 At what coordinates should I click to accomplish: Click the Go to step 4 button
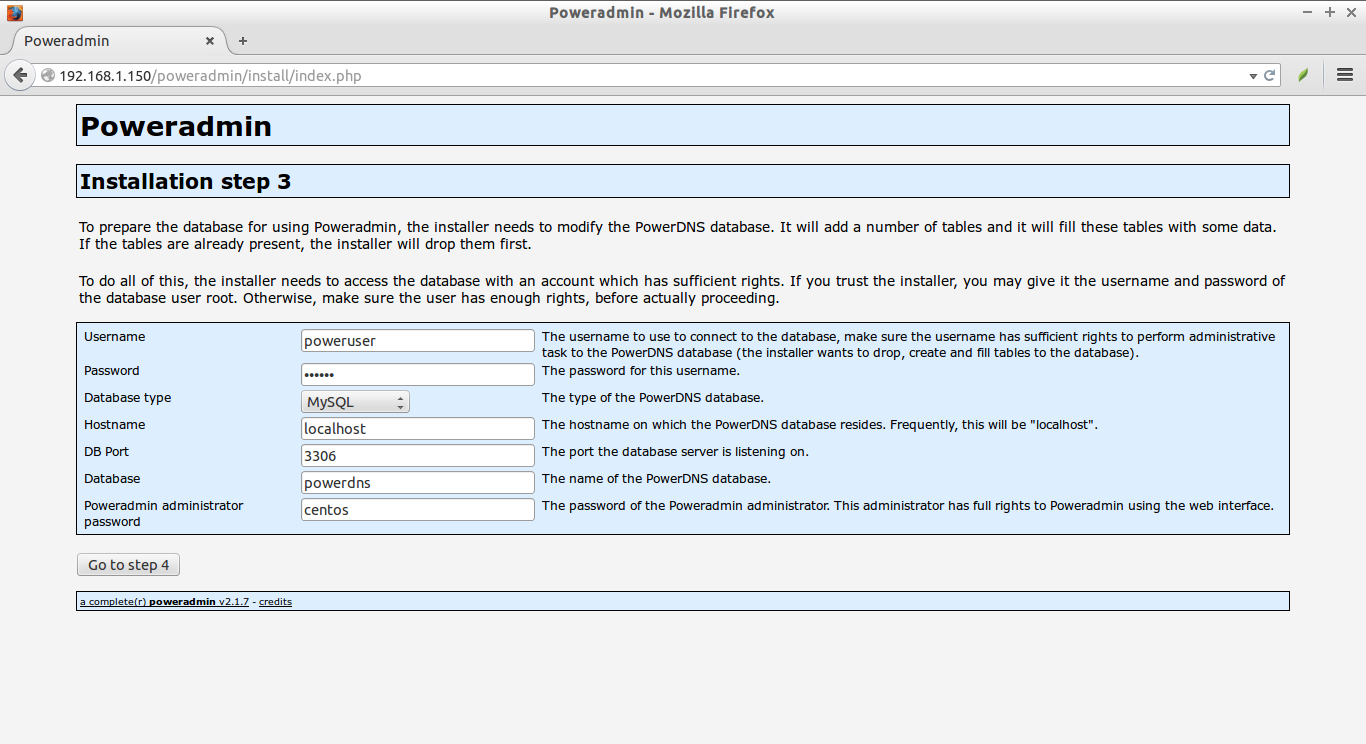point(128,565)
